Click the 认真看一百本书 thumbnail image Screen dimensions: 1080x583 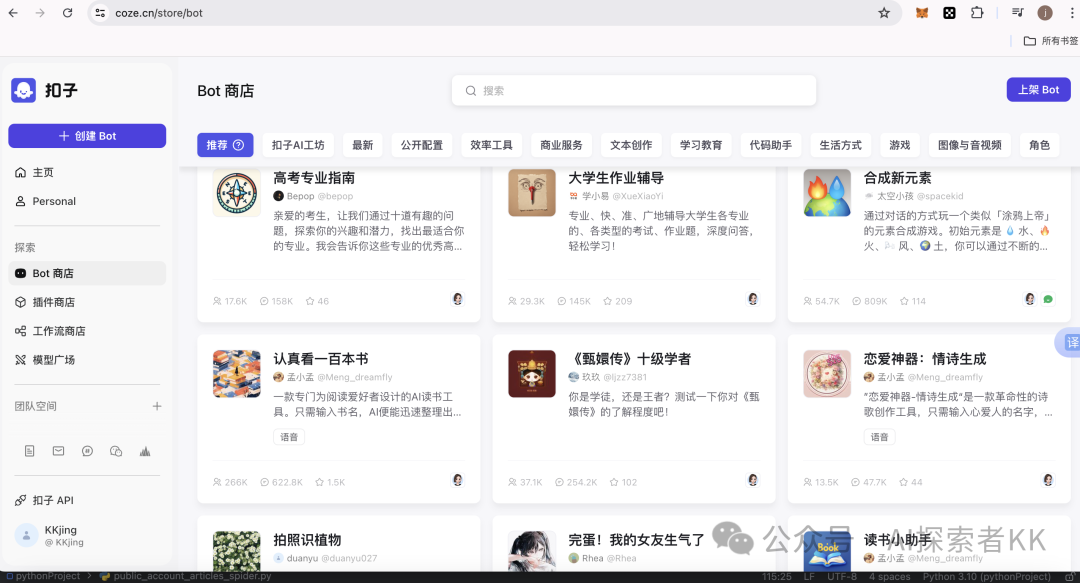[237, 374]
